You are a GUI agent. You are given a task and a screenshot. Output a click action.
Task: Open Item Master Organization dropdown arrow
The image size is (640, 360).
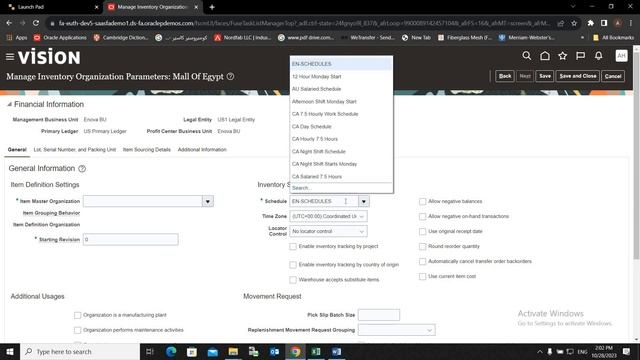tap(208, 201)
